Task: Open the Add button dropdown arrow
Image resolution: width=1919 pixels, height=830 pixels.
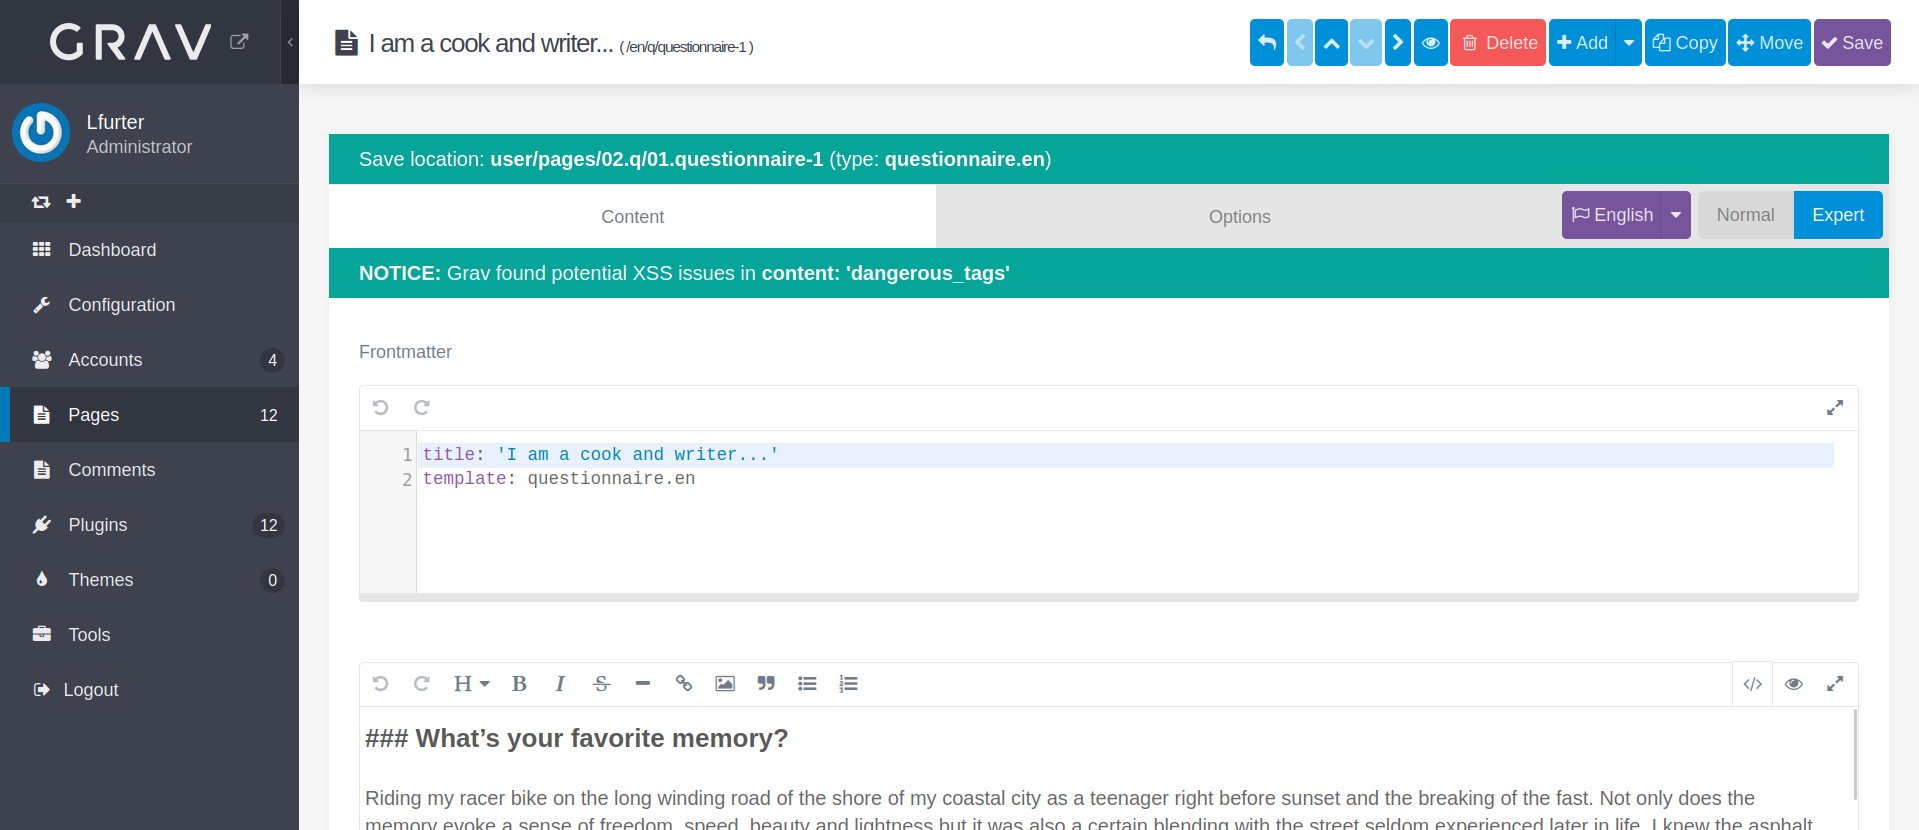Action: click(x=1629, y=43)
